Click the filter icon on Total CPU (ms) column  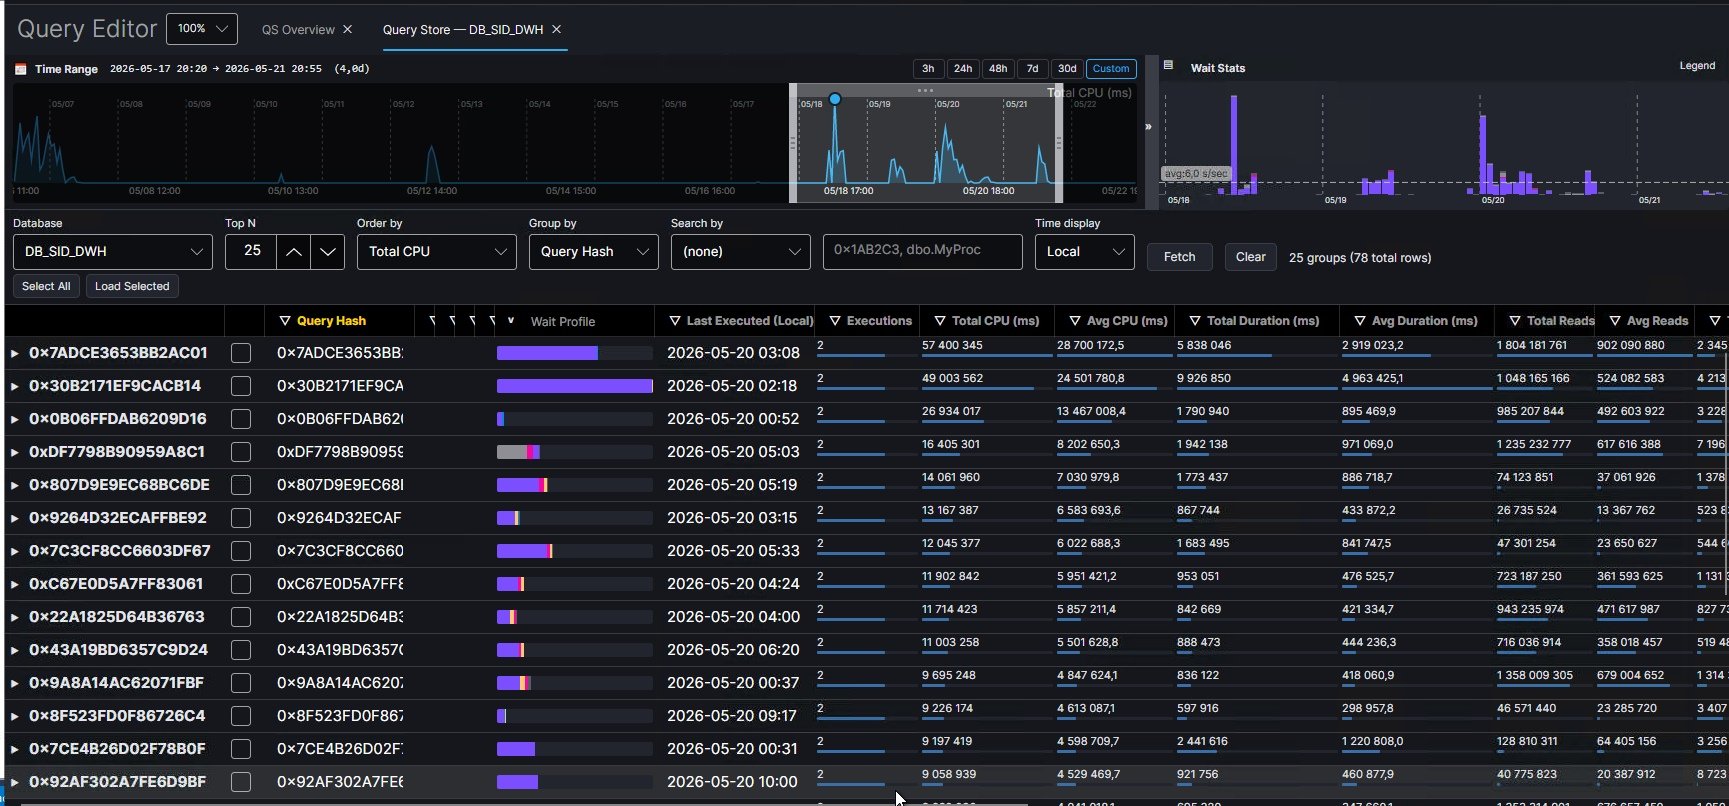click(x=940, y=321)
